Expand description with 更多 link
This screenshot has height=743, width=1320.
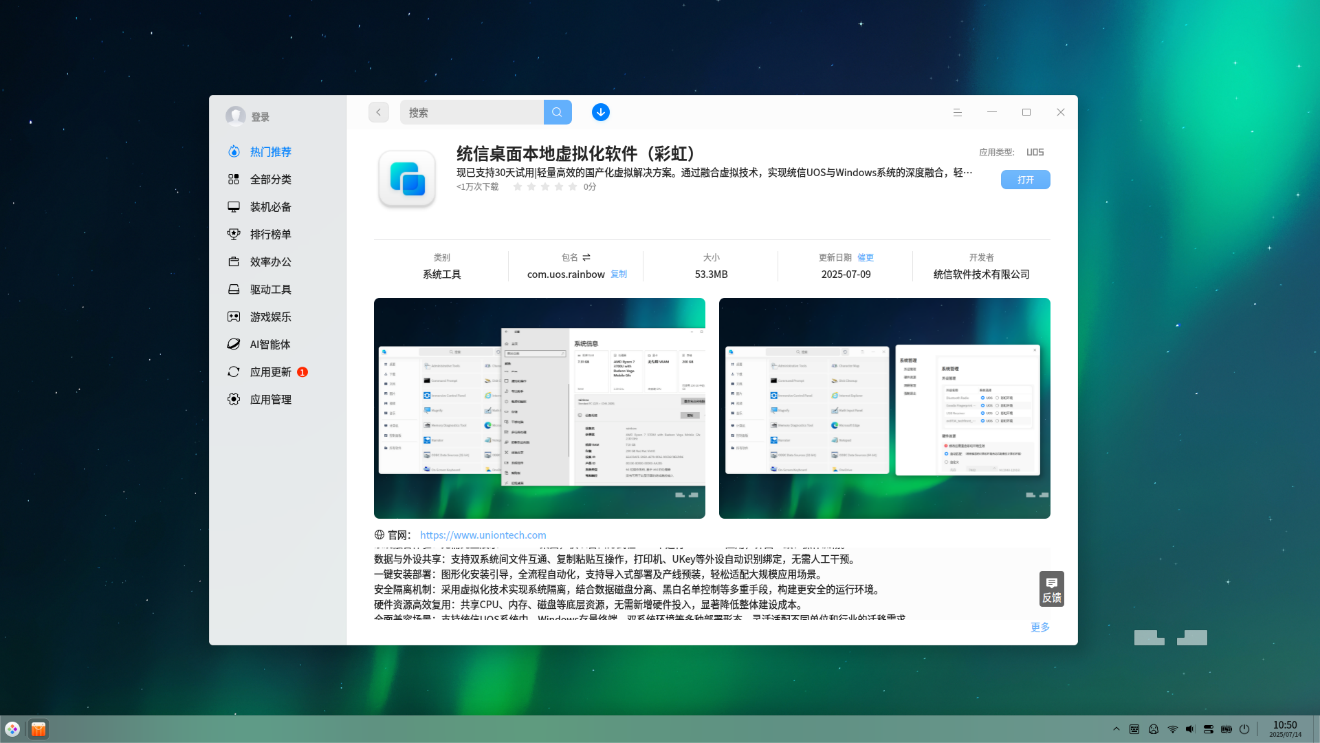(x=1040, y=627)
